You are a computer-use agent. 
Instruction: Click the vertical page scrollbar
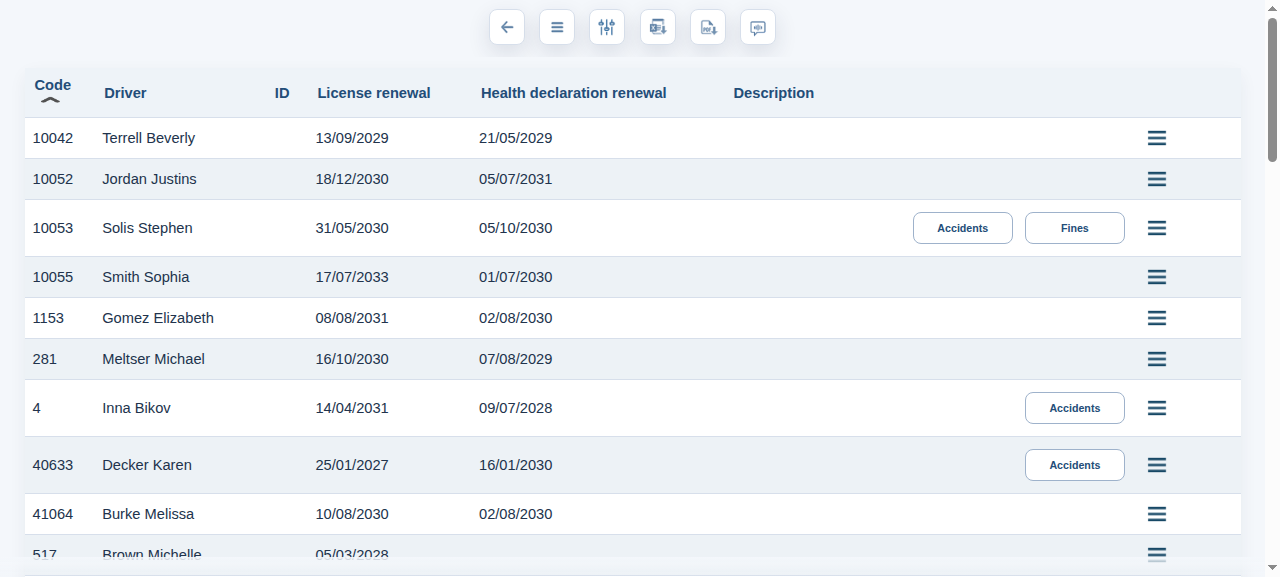[1272, 90]
